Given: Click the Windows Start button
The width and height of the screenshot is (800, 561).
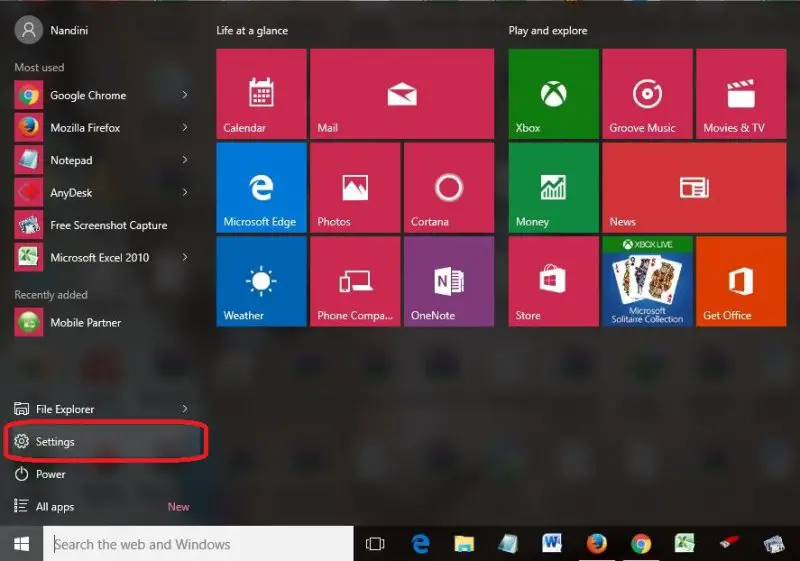Looking at the screenshot, I should (21, 544).
